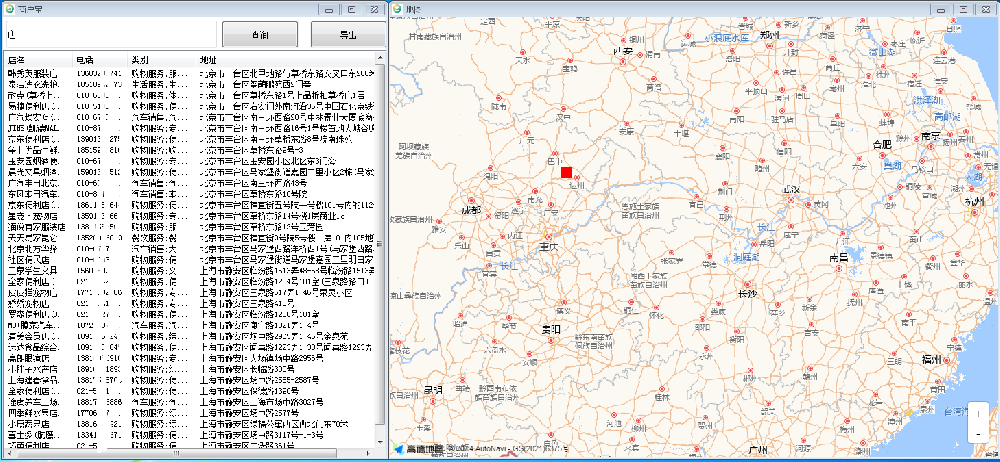Image resolution: width=1000 pixels, height=462 pixels.
Task: Click the vertical scrollbar down arrow
Action: pos(380,442)
